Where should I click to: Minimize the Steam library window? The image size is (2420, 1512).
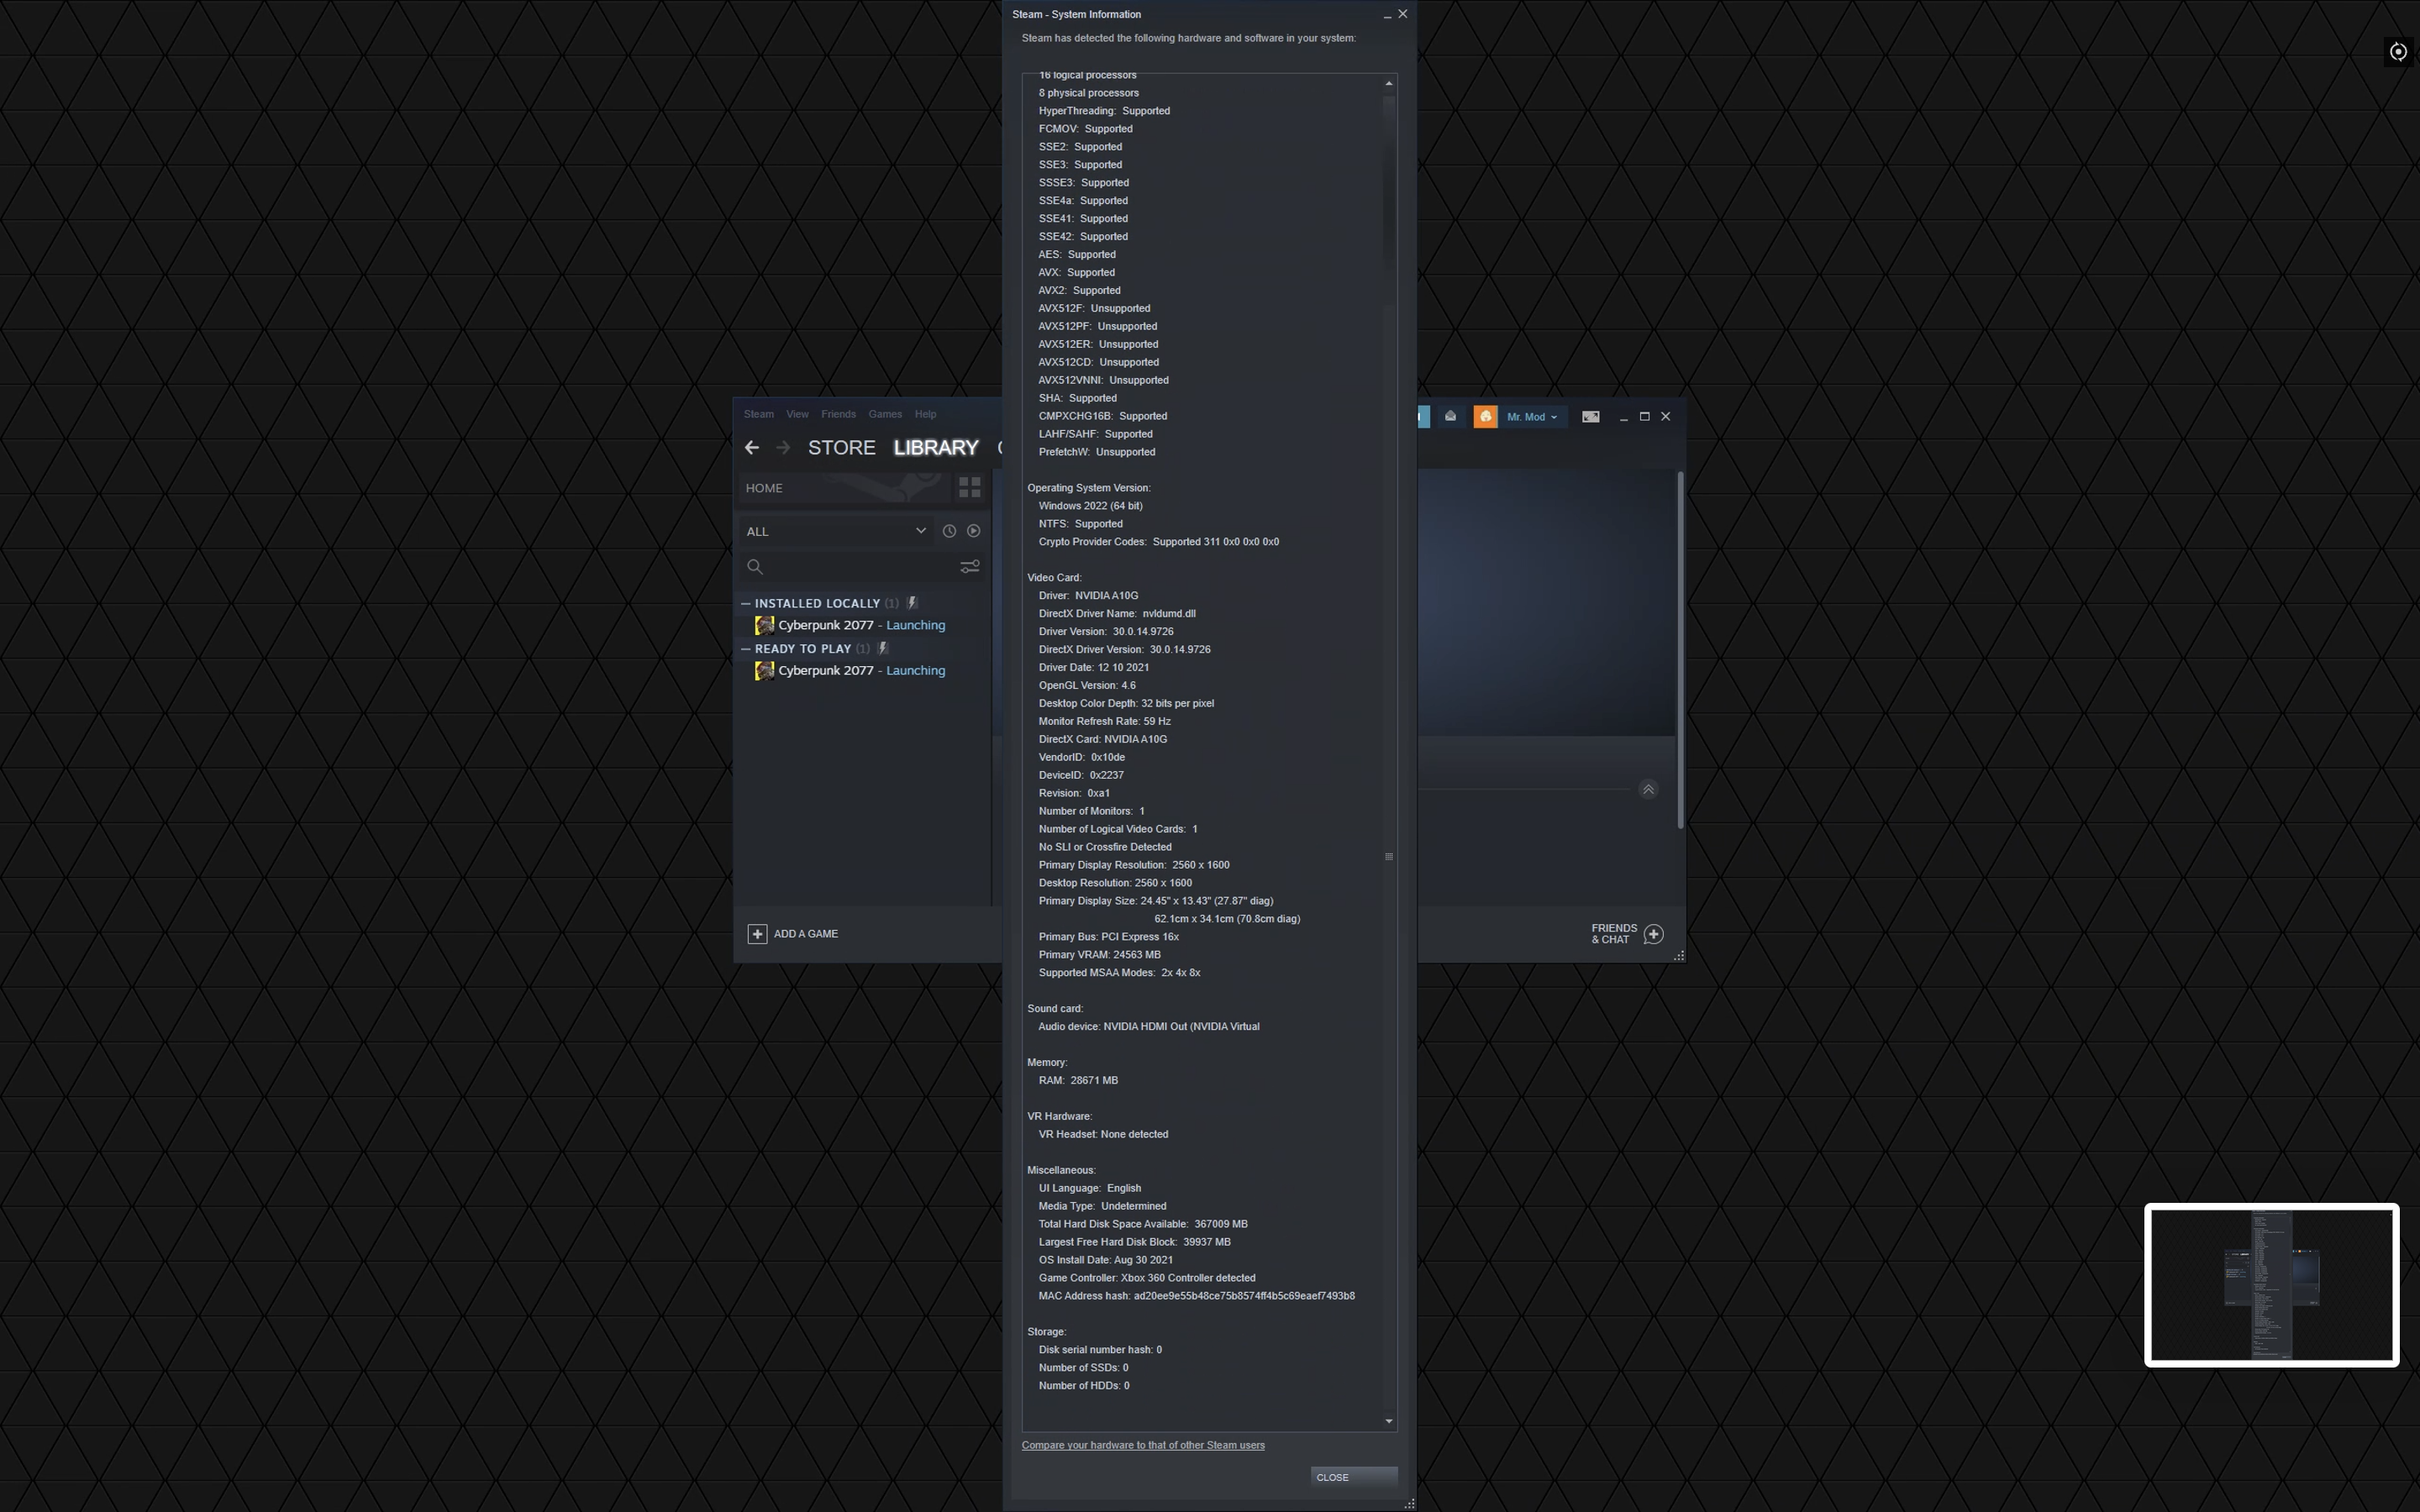click(1624, 417)
